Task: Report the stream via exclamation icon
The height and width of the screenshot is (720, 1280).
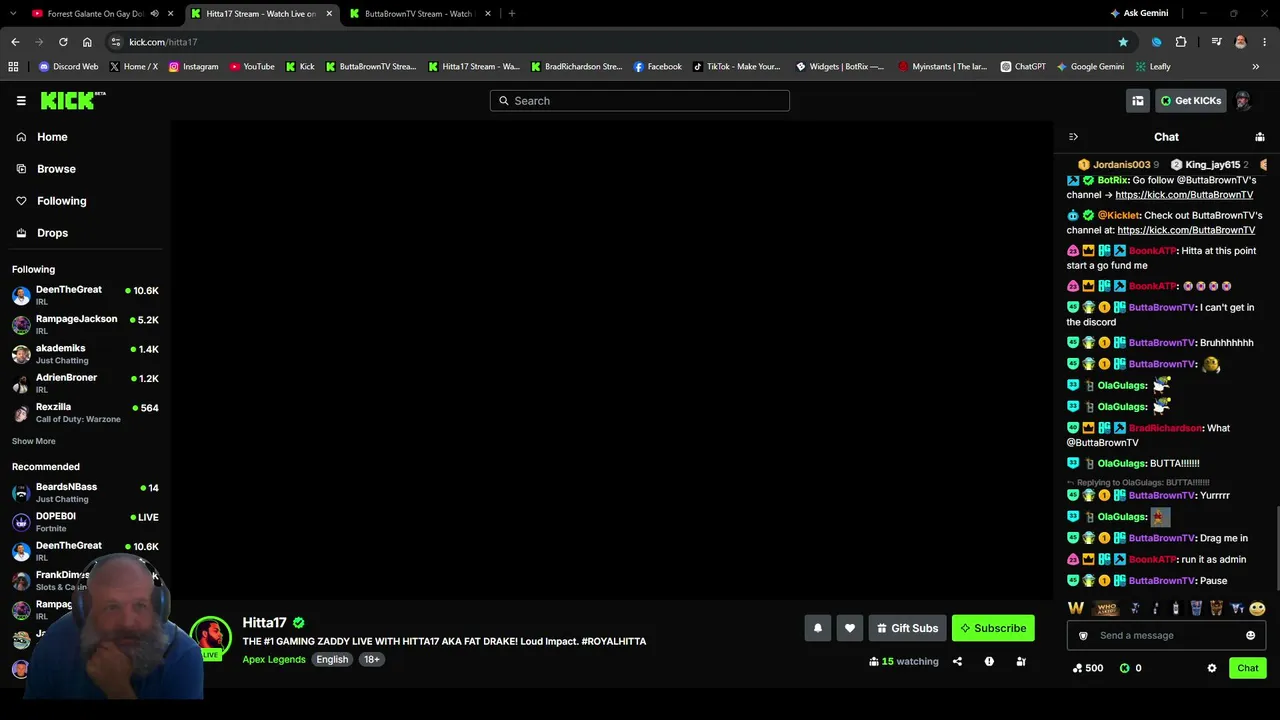Action: (989, 661)
